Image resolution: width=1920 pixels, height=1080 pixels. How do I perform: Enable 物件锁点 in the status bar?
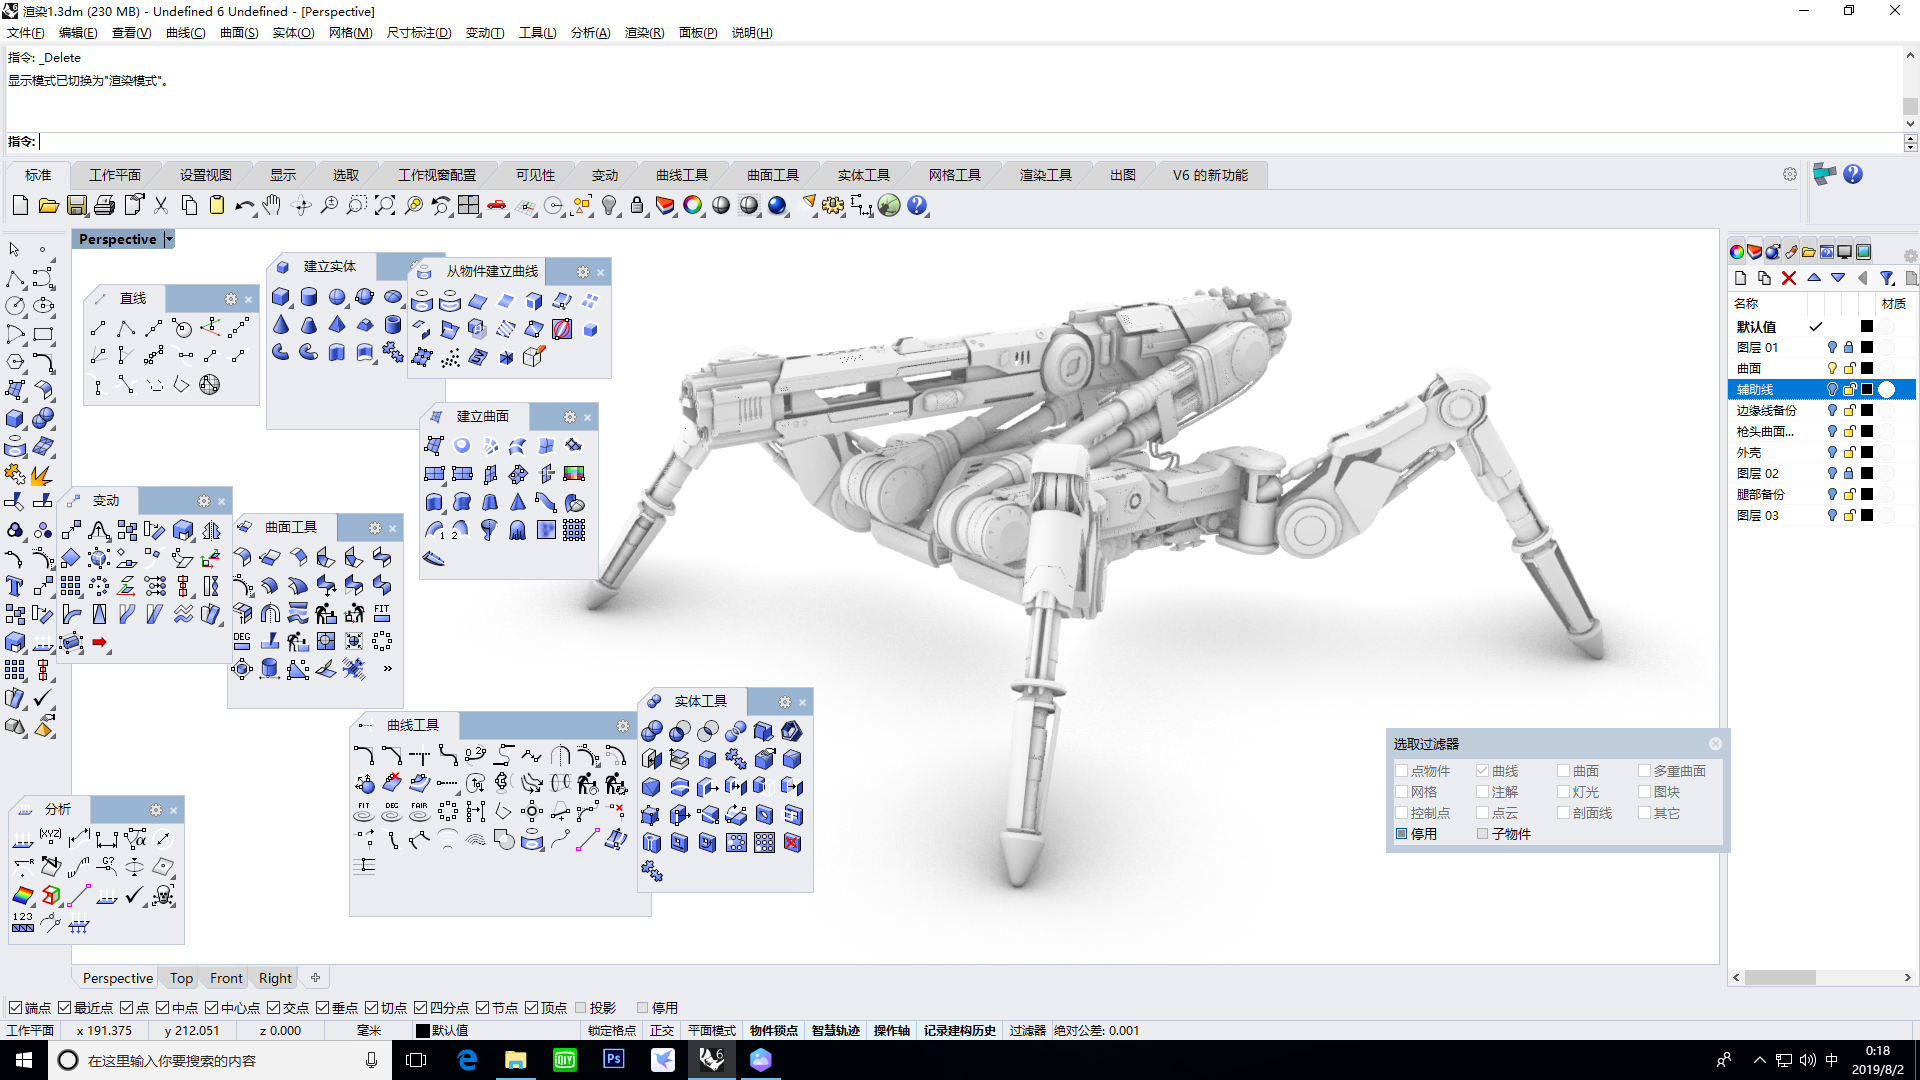pyautogui.click(x=771, y=1030)
